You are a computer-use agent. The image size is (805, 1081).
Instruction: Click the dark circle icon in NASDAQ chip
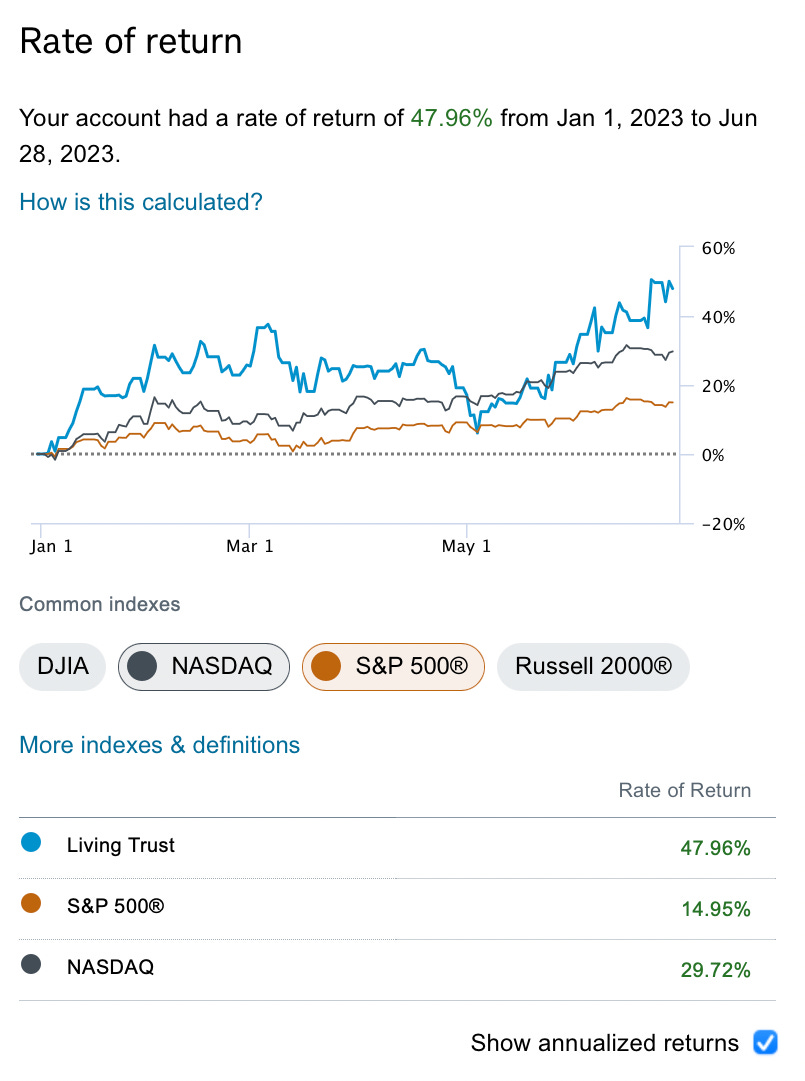[x=145, y=666]
